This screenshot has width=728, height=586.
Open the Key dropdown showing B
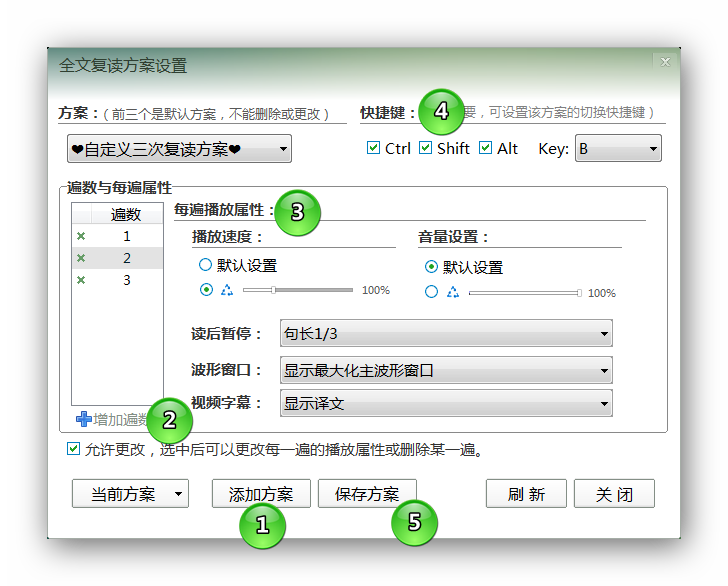(618, 149)
